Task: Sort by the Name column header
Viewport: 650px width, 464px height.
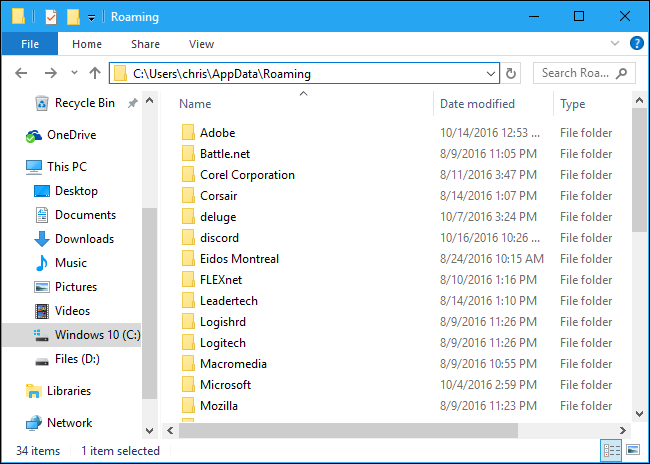Action: [x=196, y=104]
